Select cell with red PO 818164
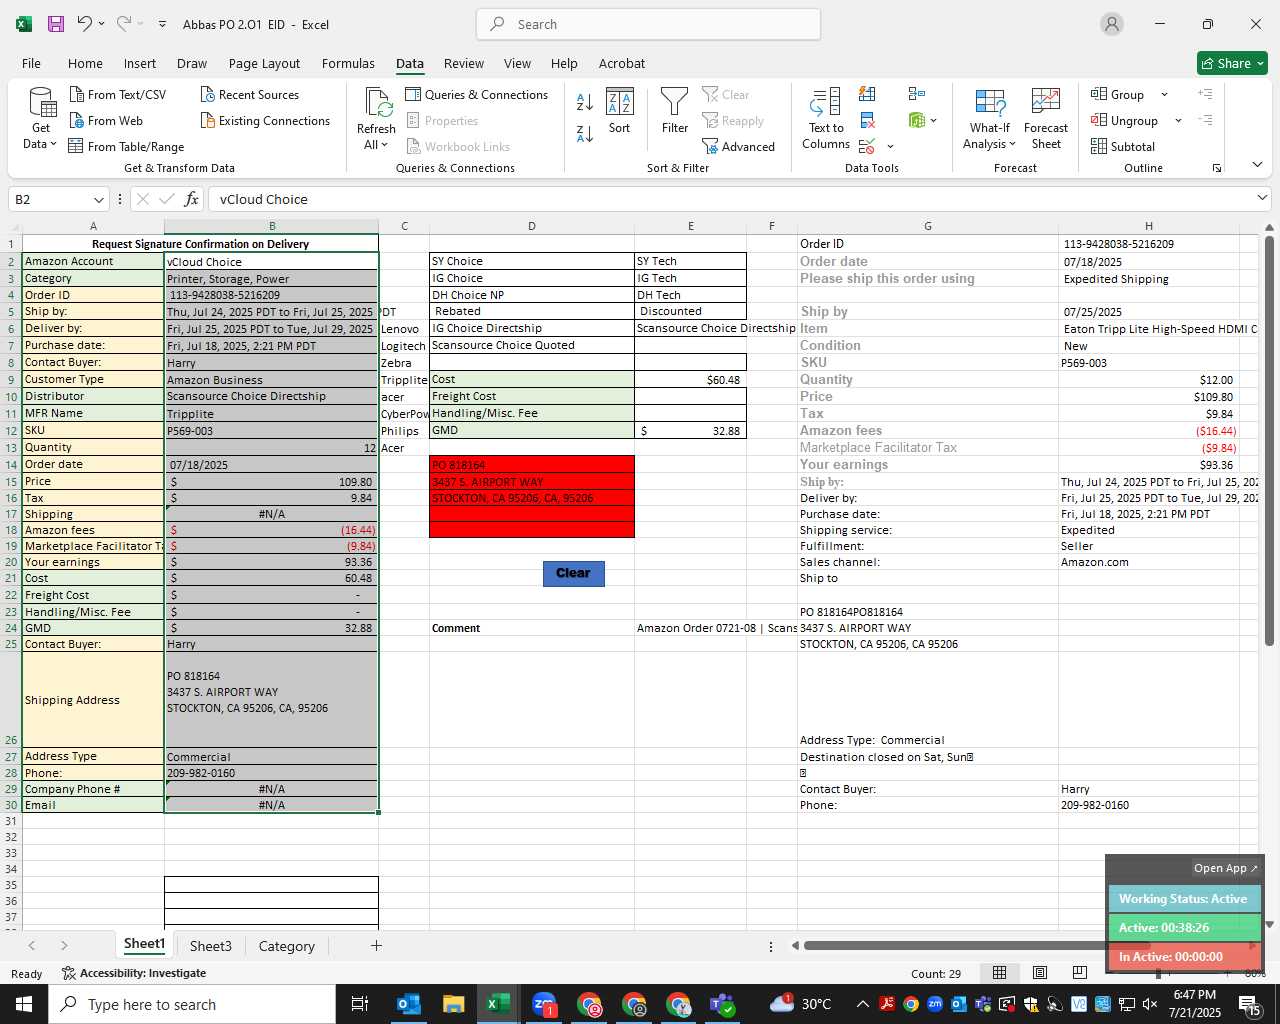Image resolution: width=1280 pixels, height=1024 pixels. [532, 465]
